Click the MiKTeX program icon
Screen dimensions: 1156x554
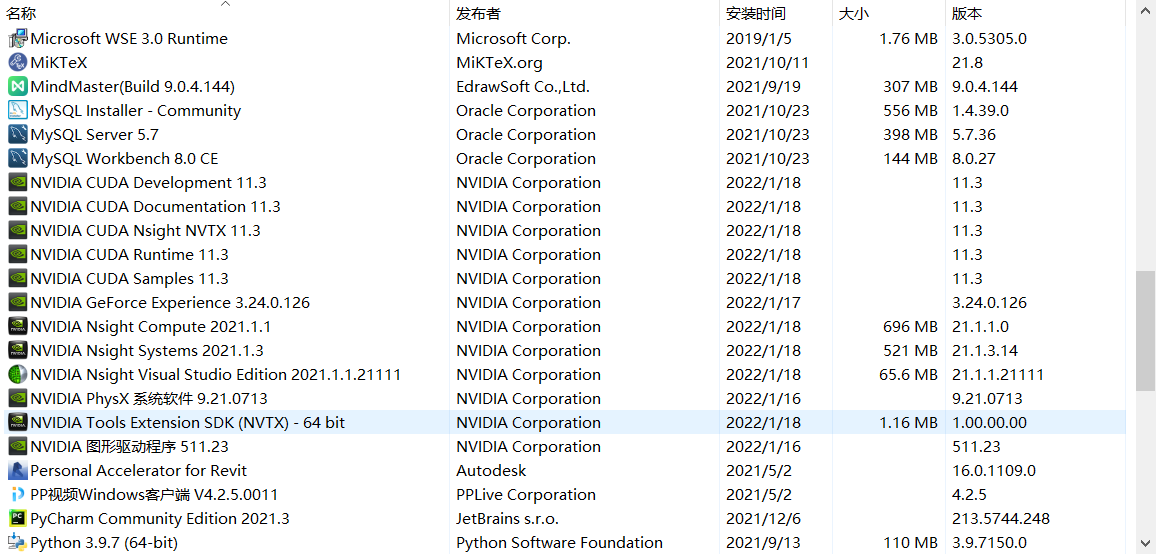click(x=18, y=63)
